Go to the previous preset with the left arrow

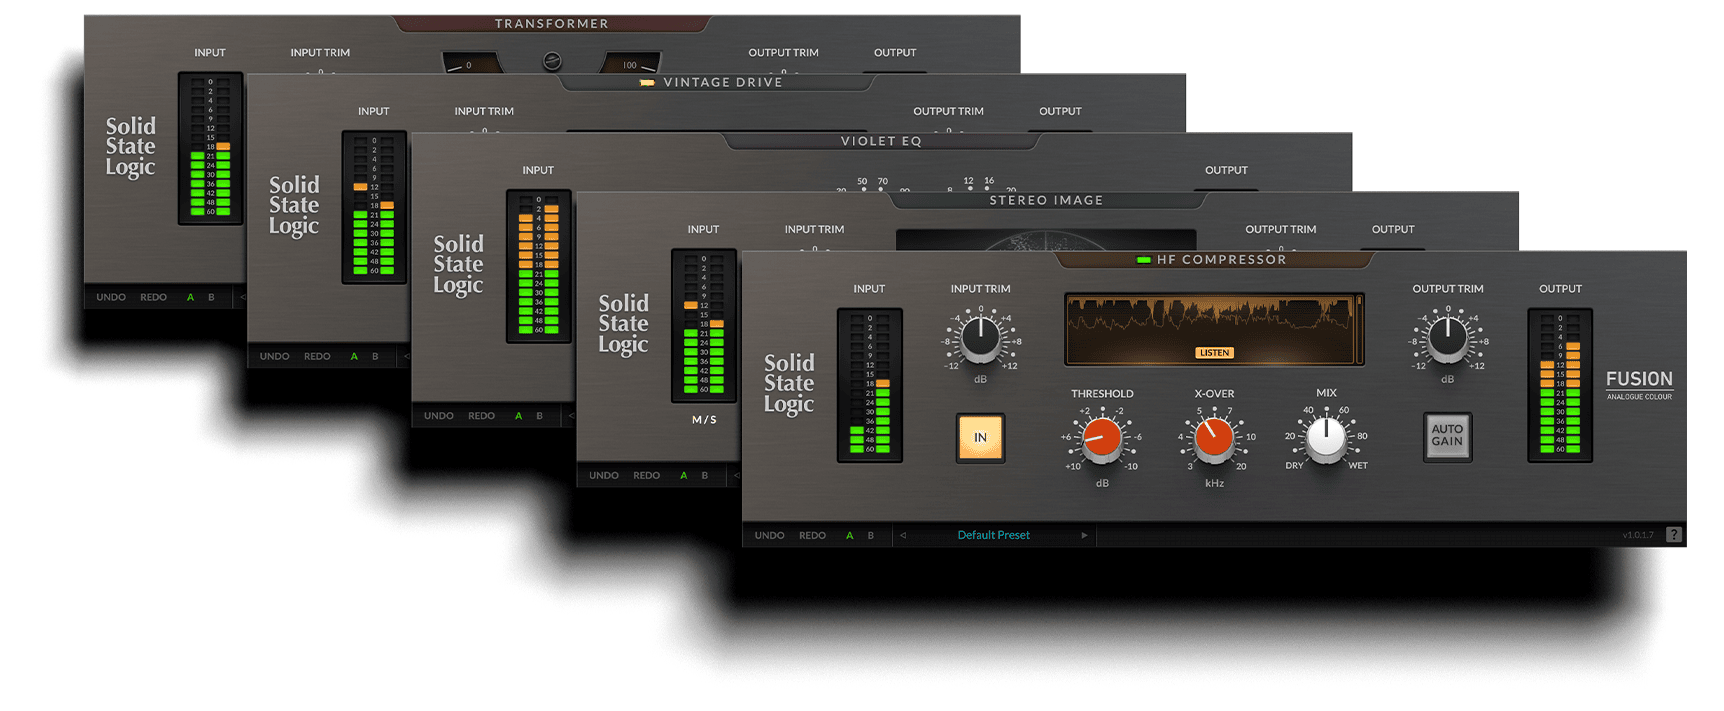pyautogui.click(x=903, y=535)
